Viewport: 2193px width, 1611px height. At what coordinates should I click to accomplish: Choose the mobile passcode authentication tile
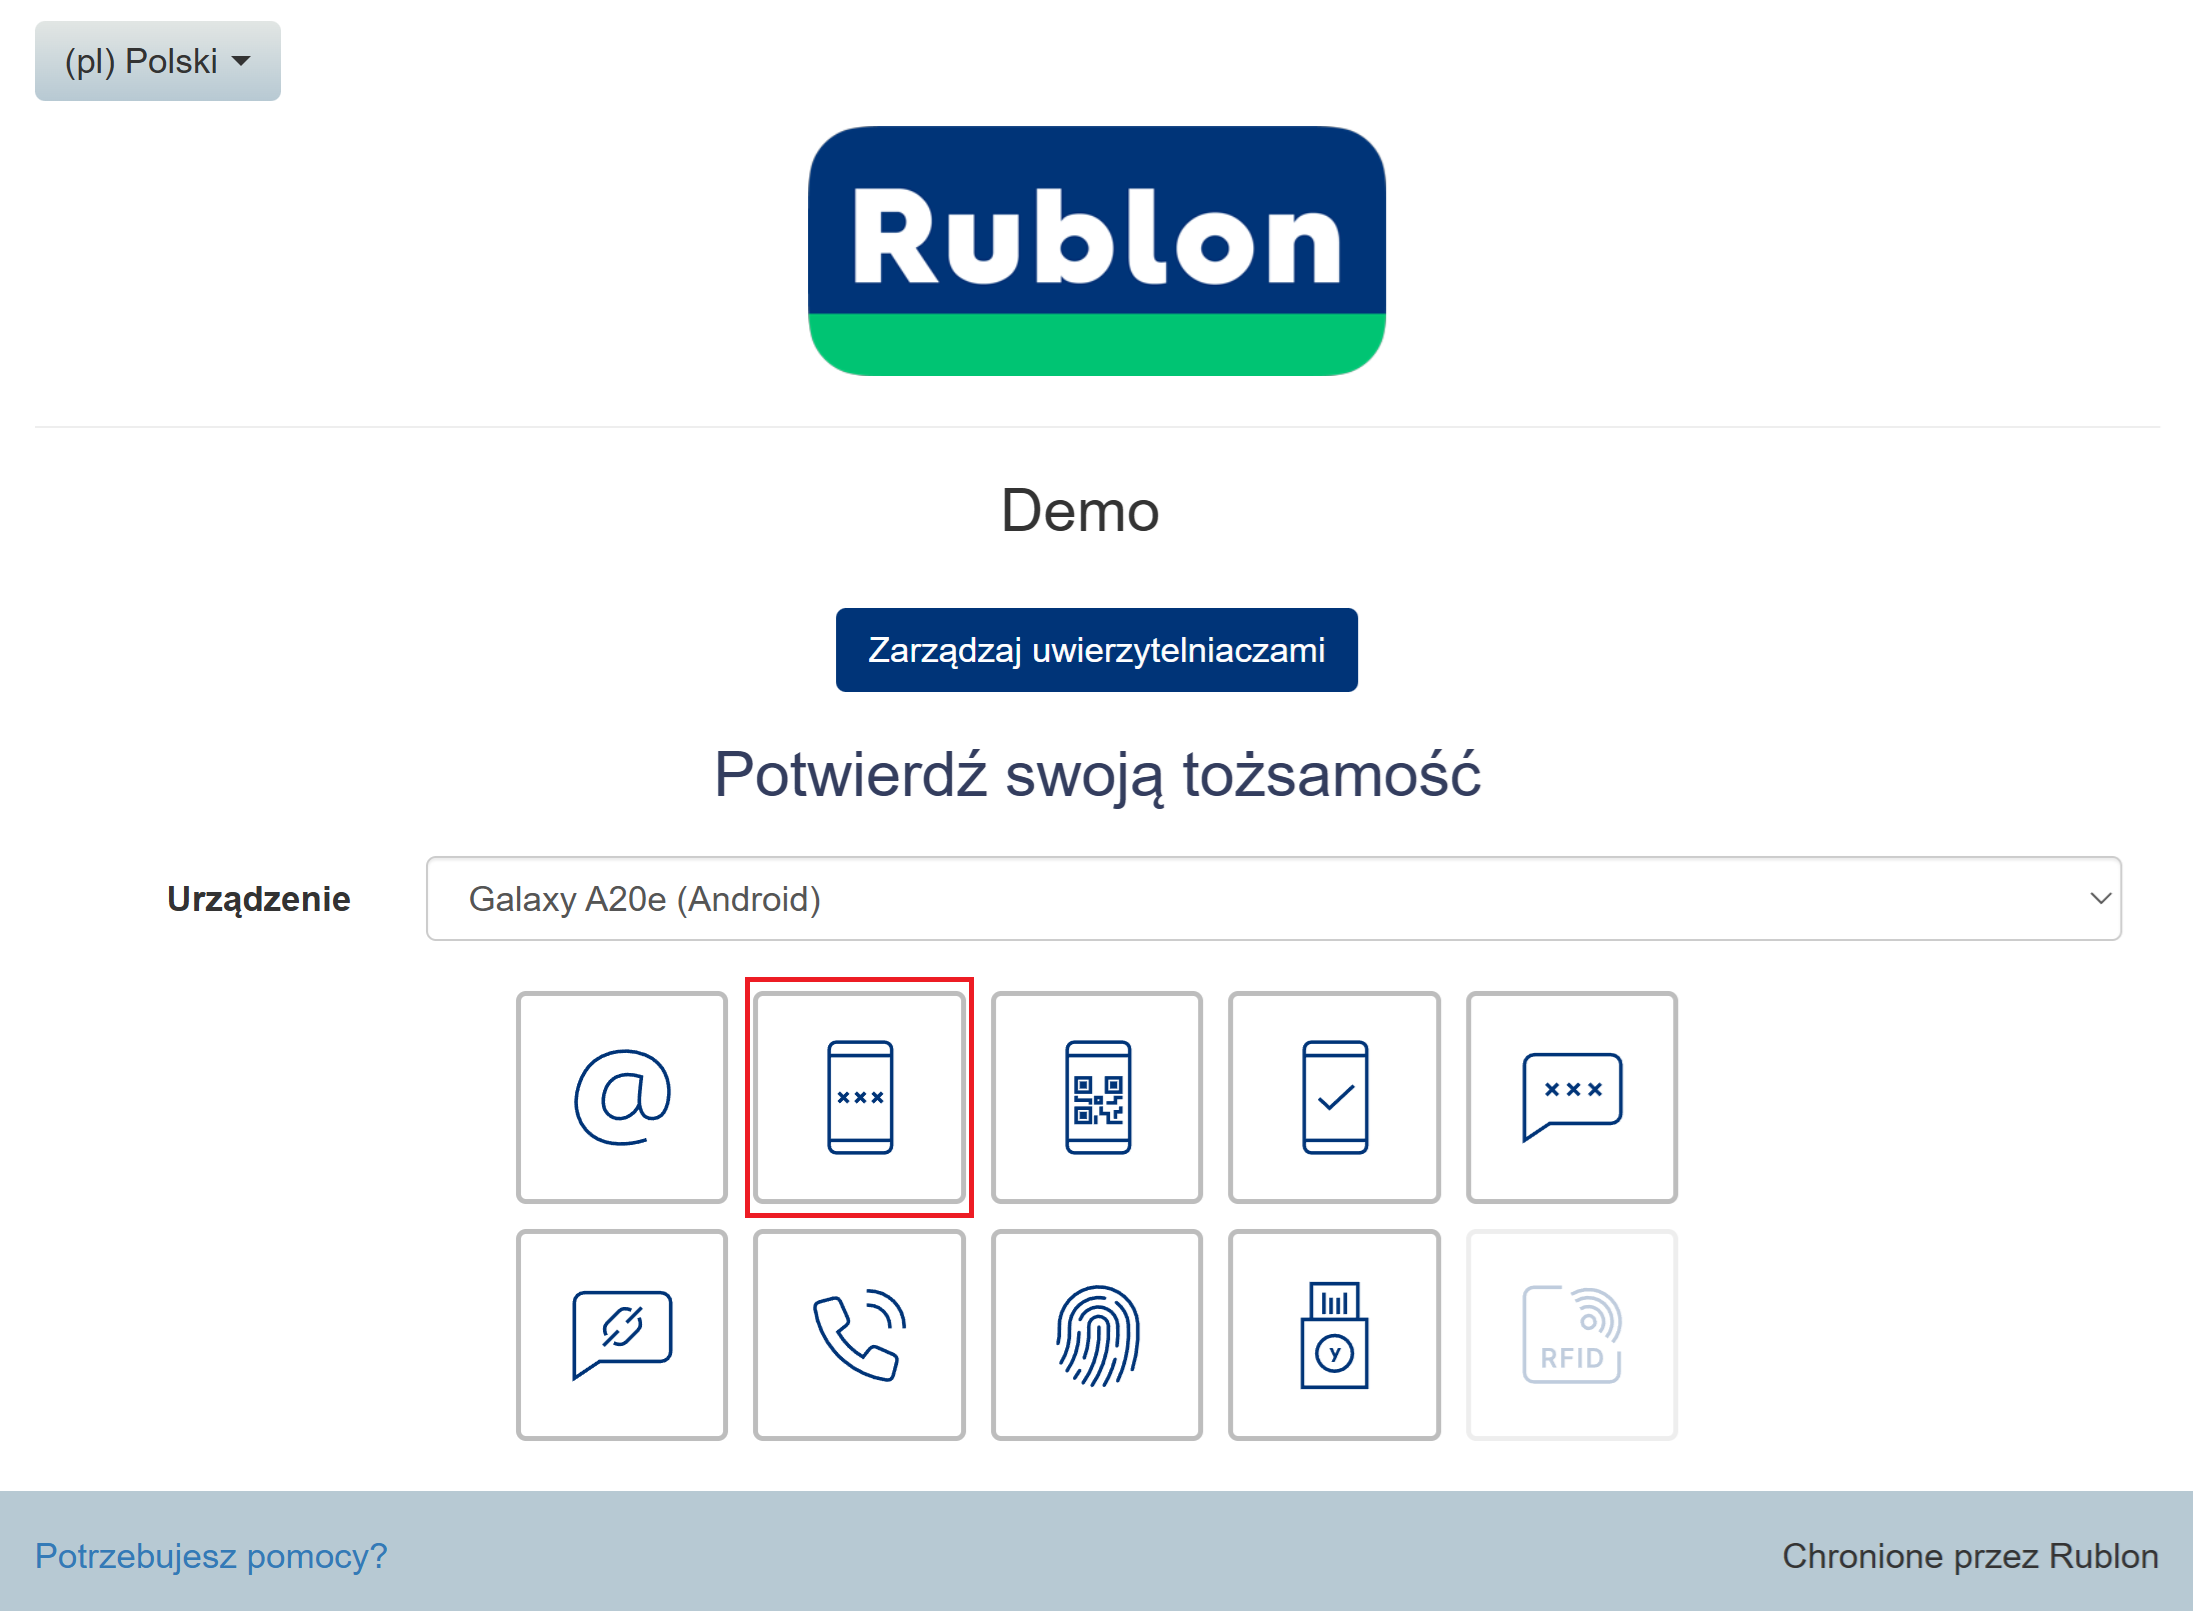tap(859, 1097)
